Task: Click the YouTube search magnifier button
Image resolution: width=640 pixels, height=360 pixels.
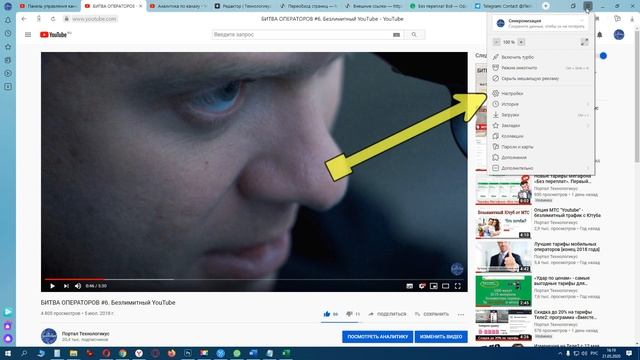Action: tap(414, 35)
